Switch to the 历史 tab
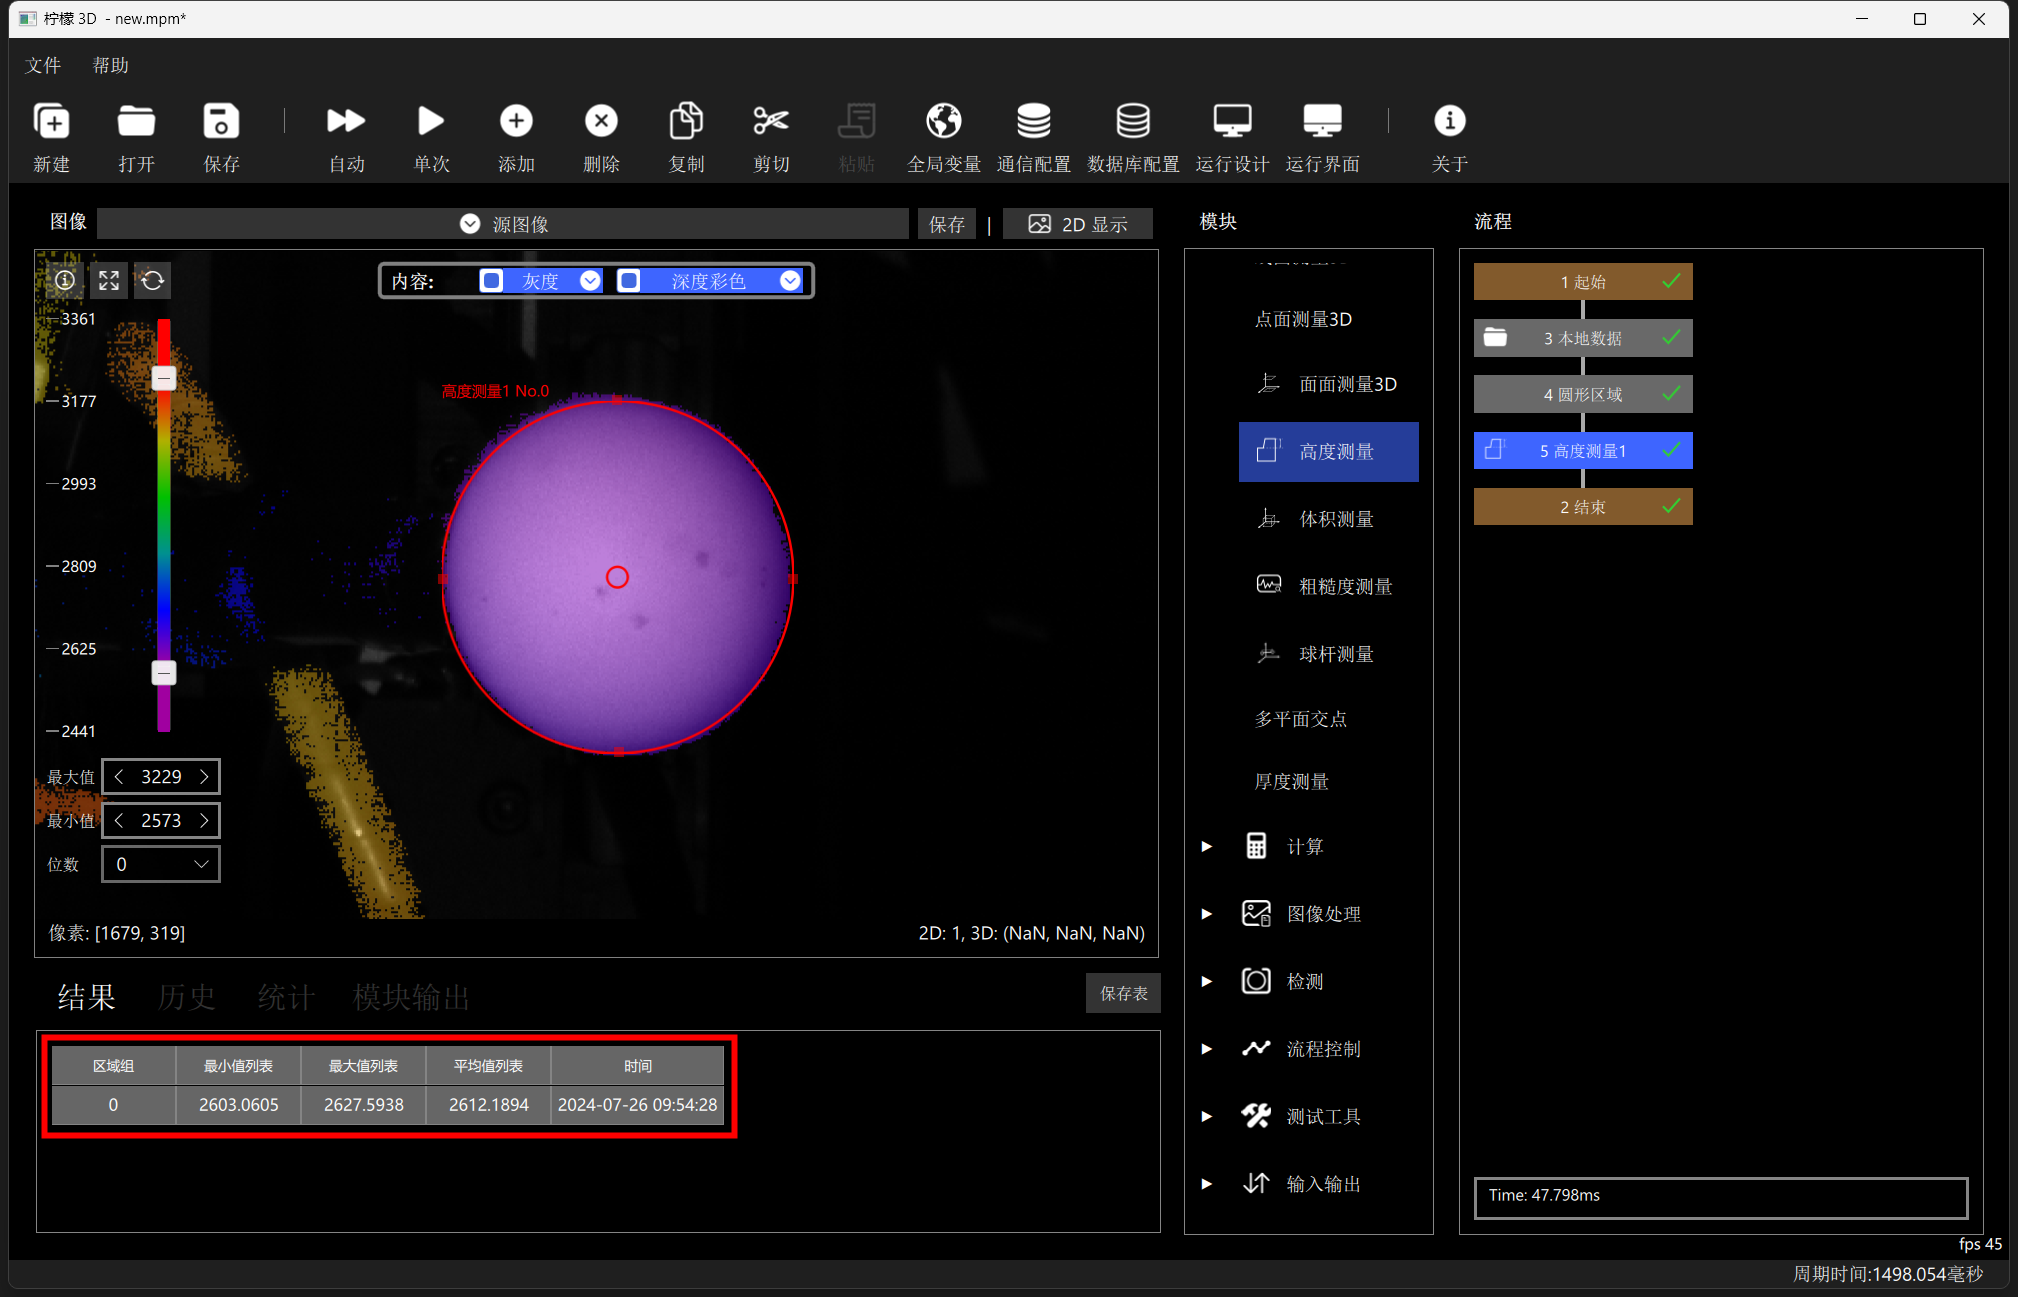Viewport: 2018px width, 1297px height. click(186, 997)
